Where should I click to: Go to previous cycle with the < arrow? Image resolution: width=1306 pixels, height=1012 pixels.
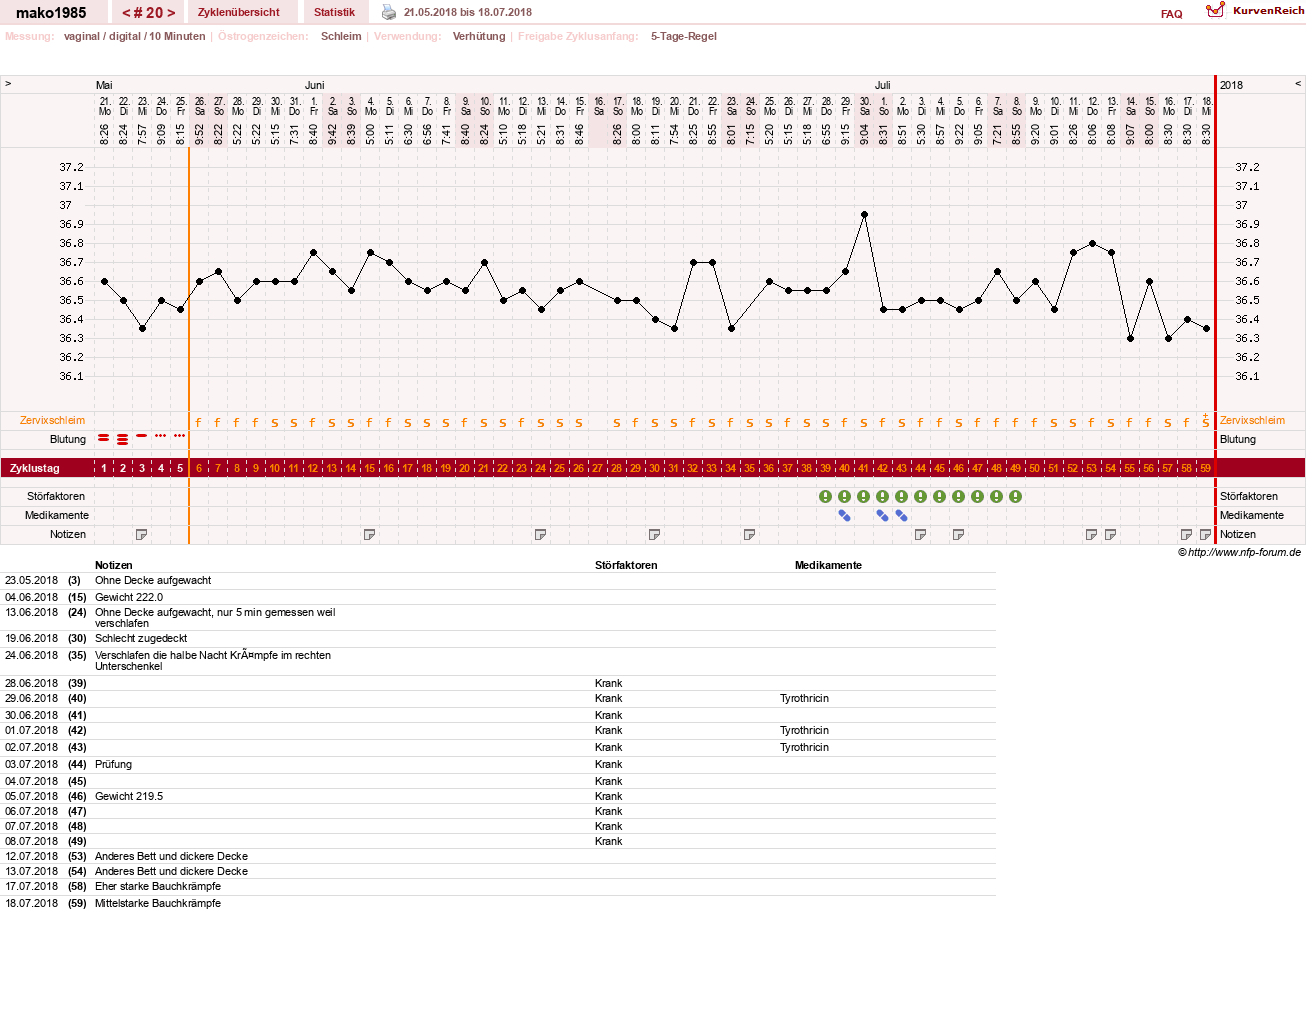pyautogui.click(x=126, y=13)
